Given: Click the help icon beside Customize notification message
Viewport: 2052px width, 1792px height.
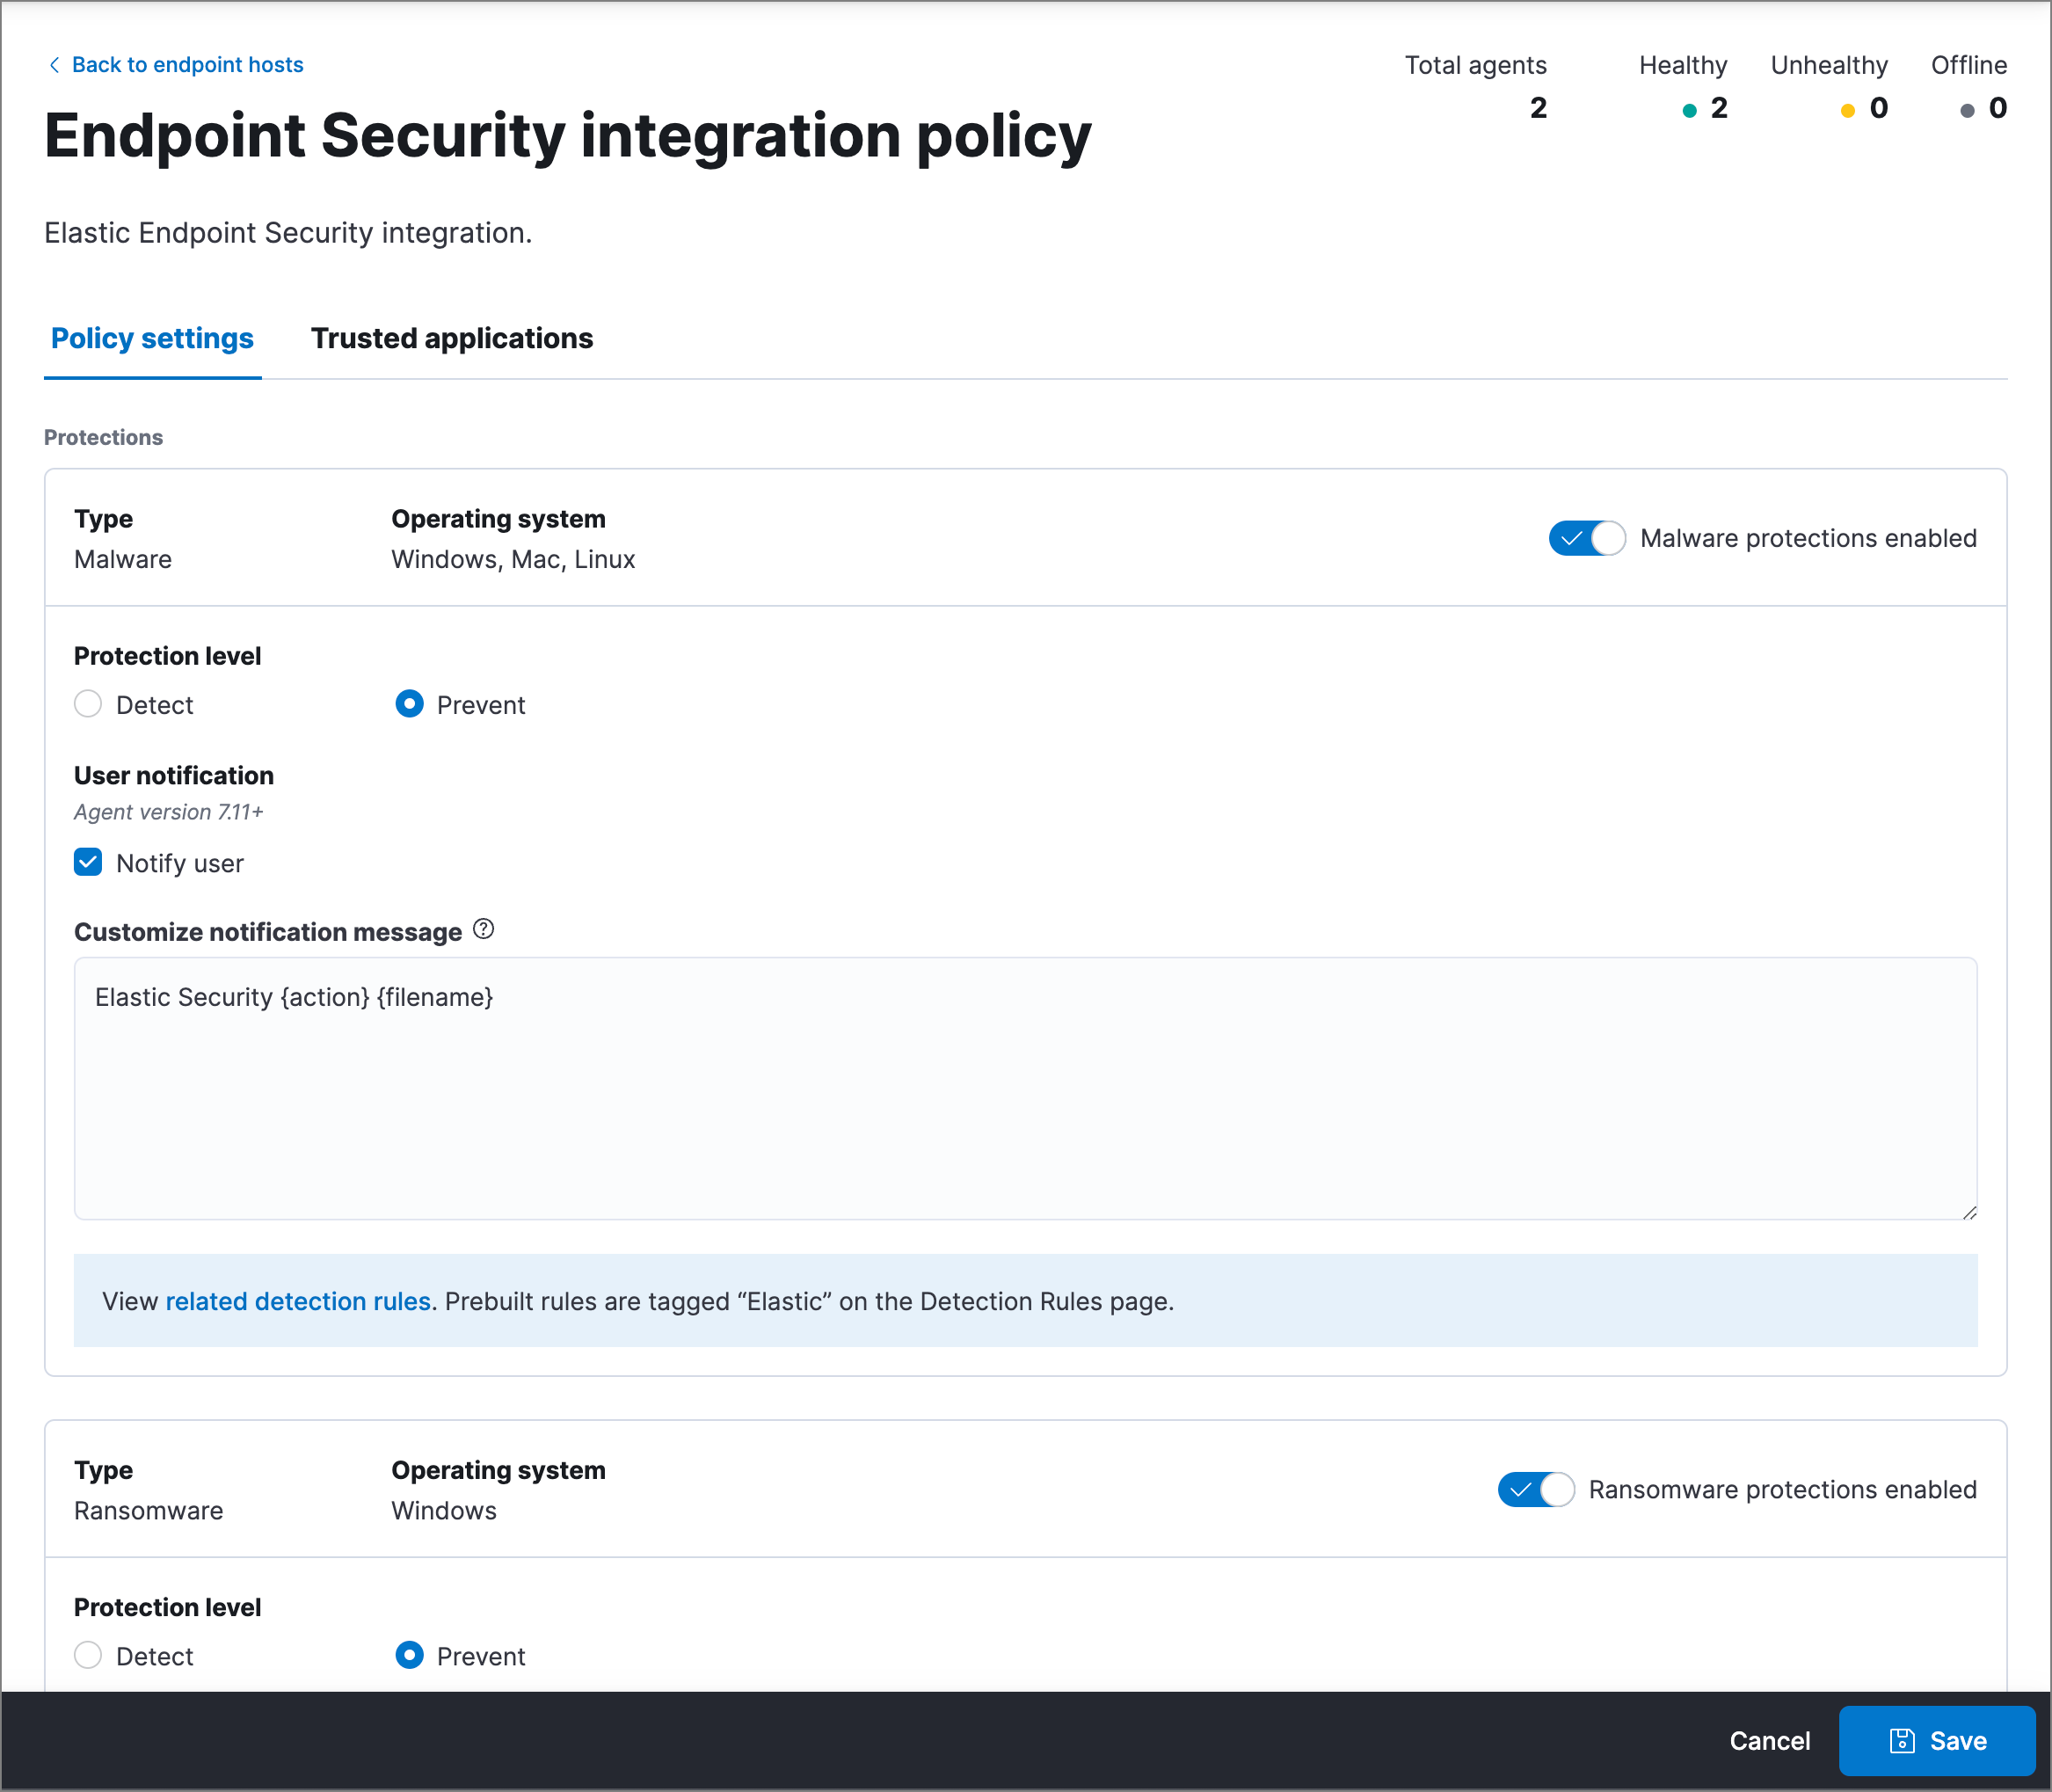Looking at the screenshot, I should [x=484, y=930].
